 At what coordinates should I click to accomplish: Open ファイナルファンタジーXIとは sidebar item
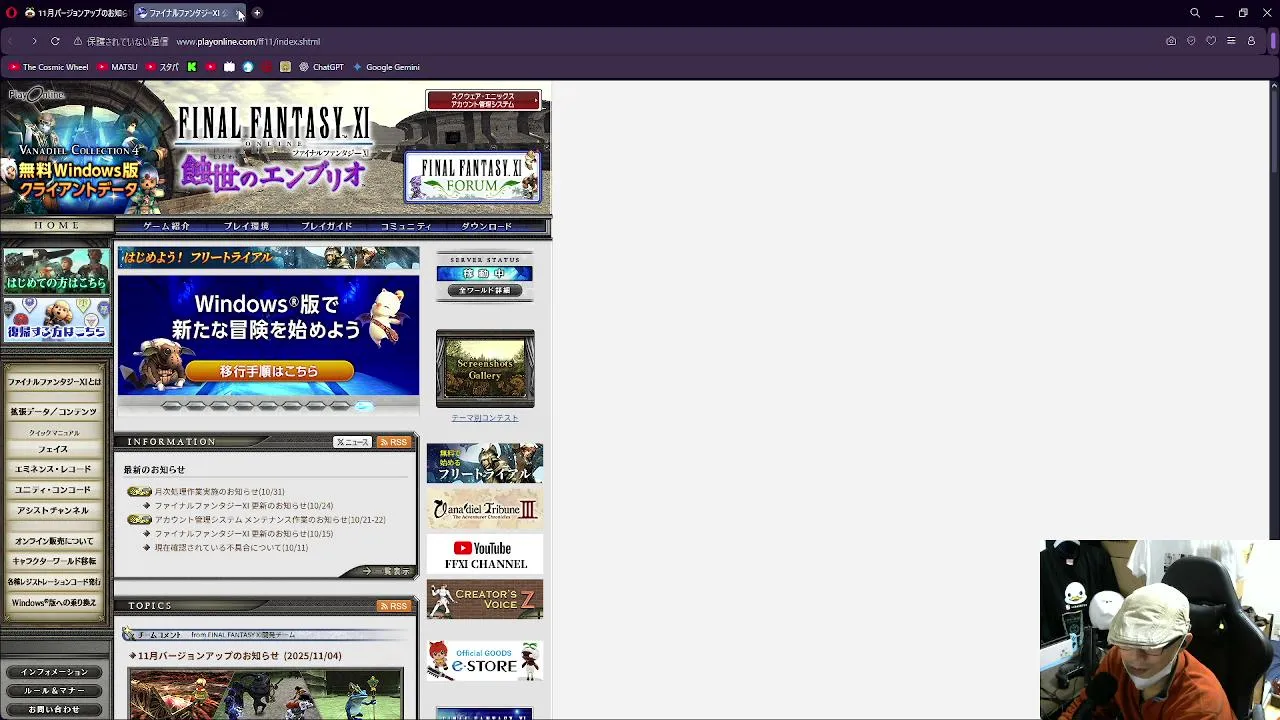[54, 382]
